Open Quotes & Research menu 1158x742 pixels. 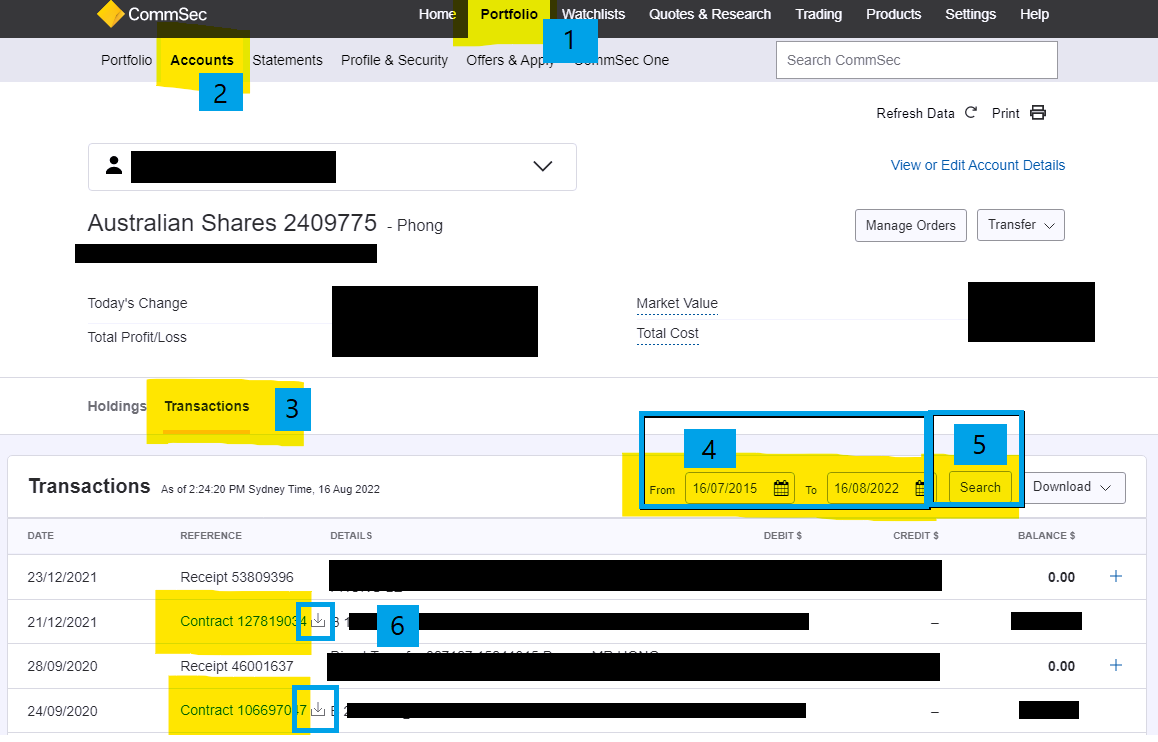tap(710, 14)
